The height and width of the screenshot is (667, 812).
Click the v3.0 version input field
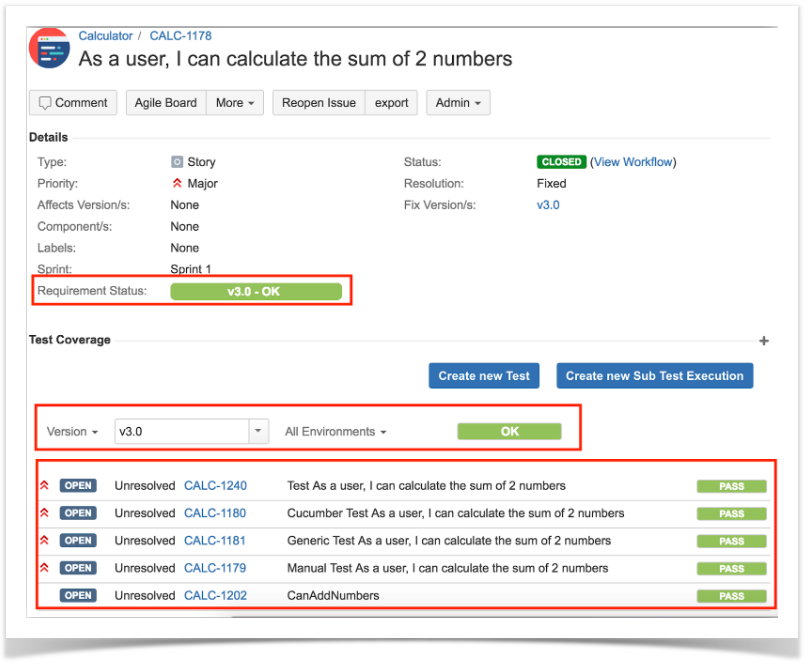[182, 431]
